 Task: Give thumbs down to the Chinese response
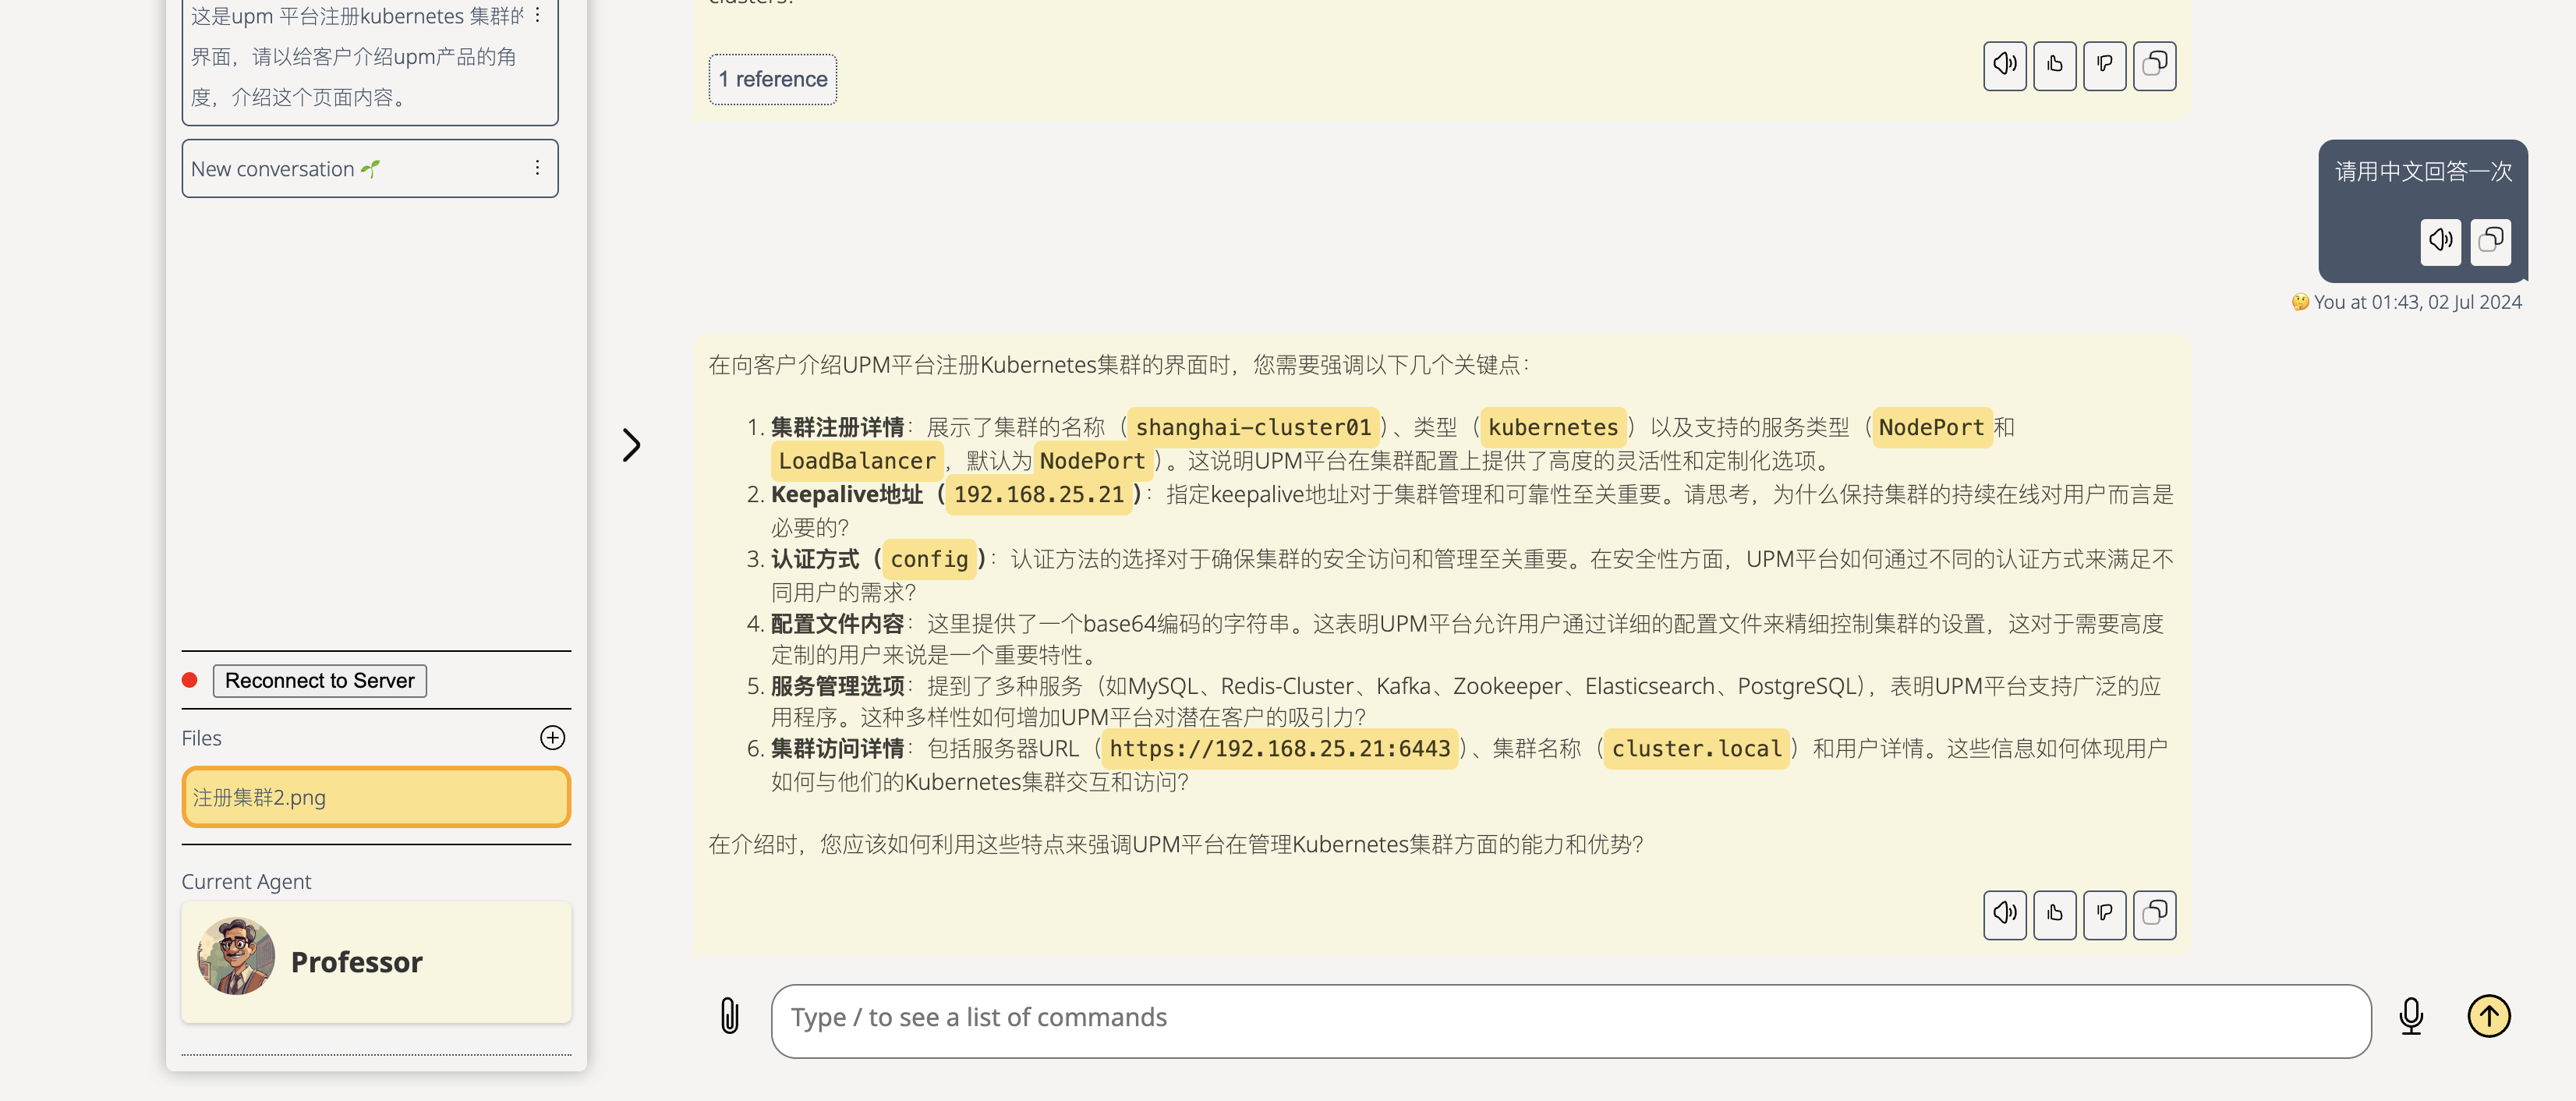point(2104,914)
